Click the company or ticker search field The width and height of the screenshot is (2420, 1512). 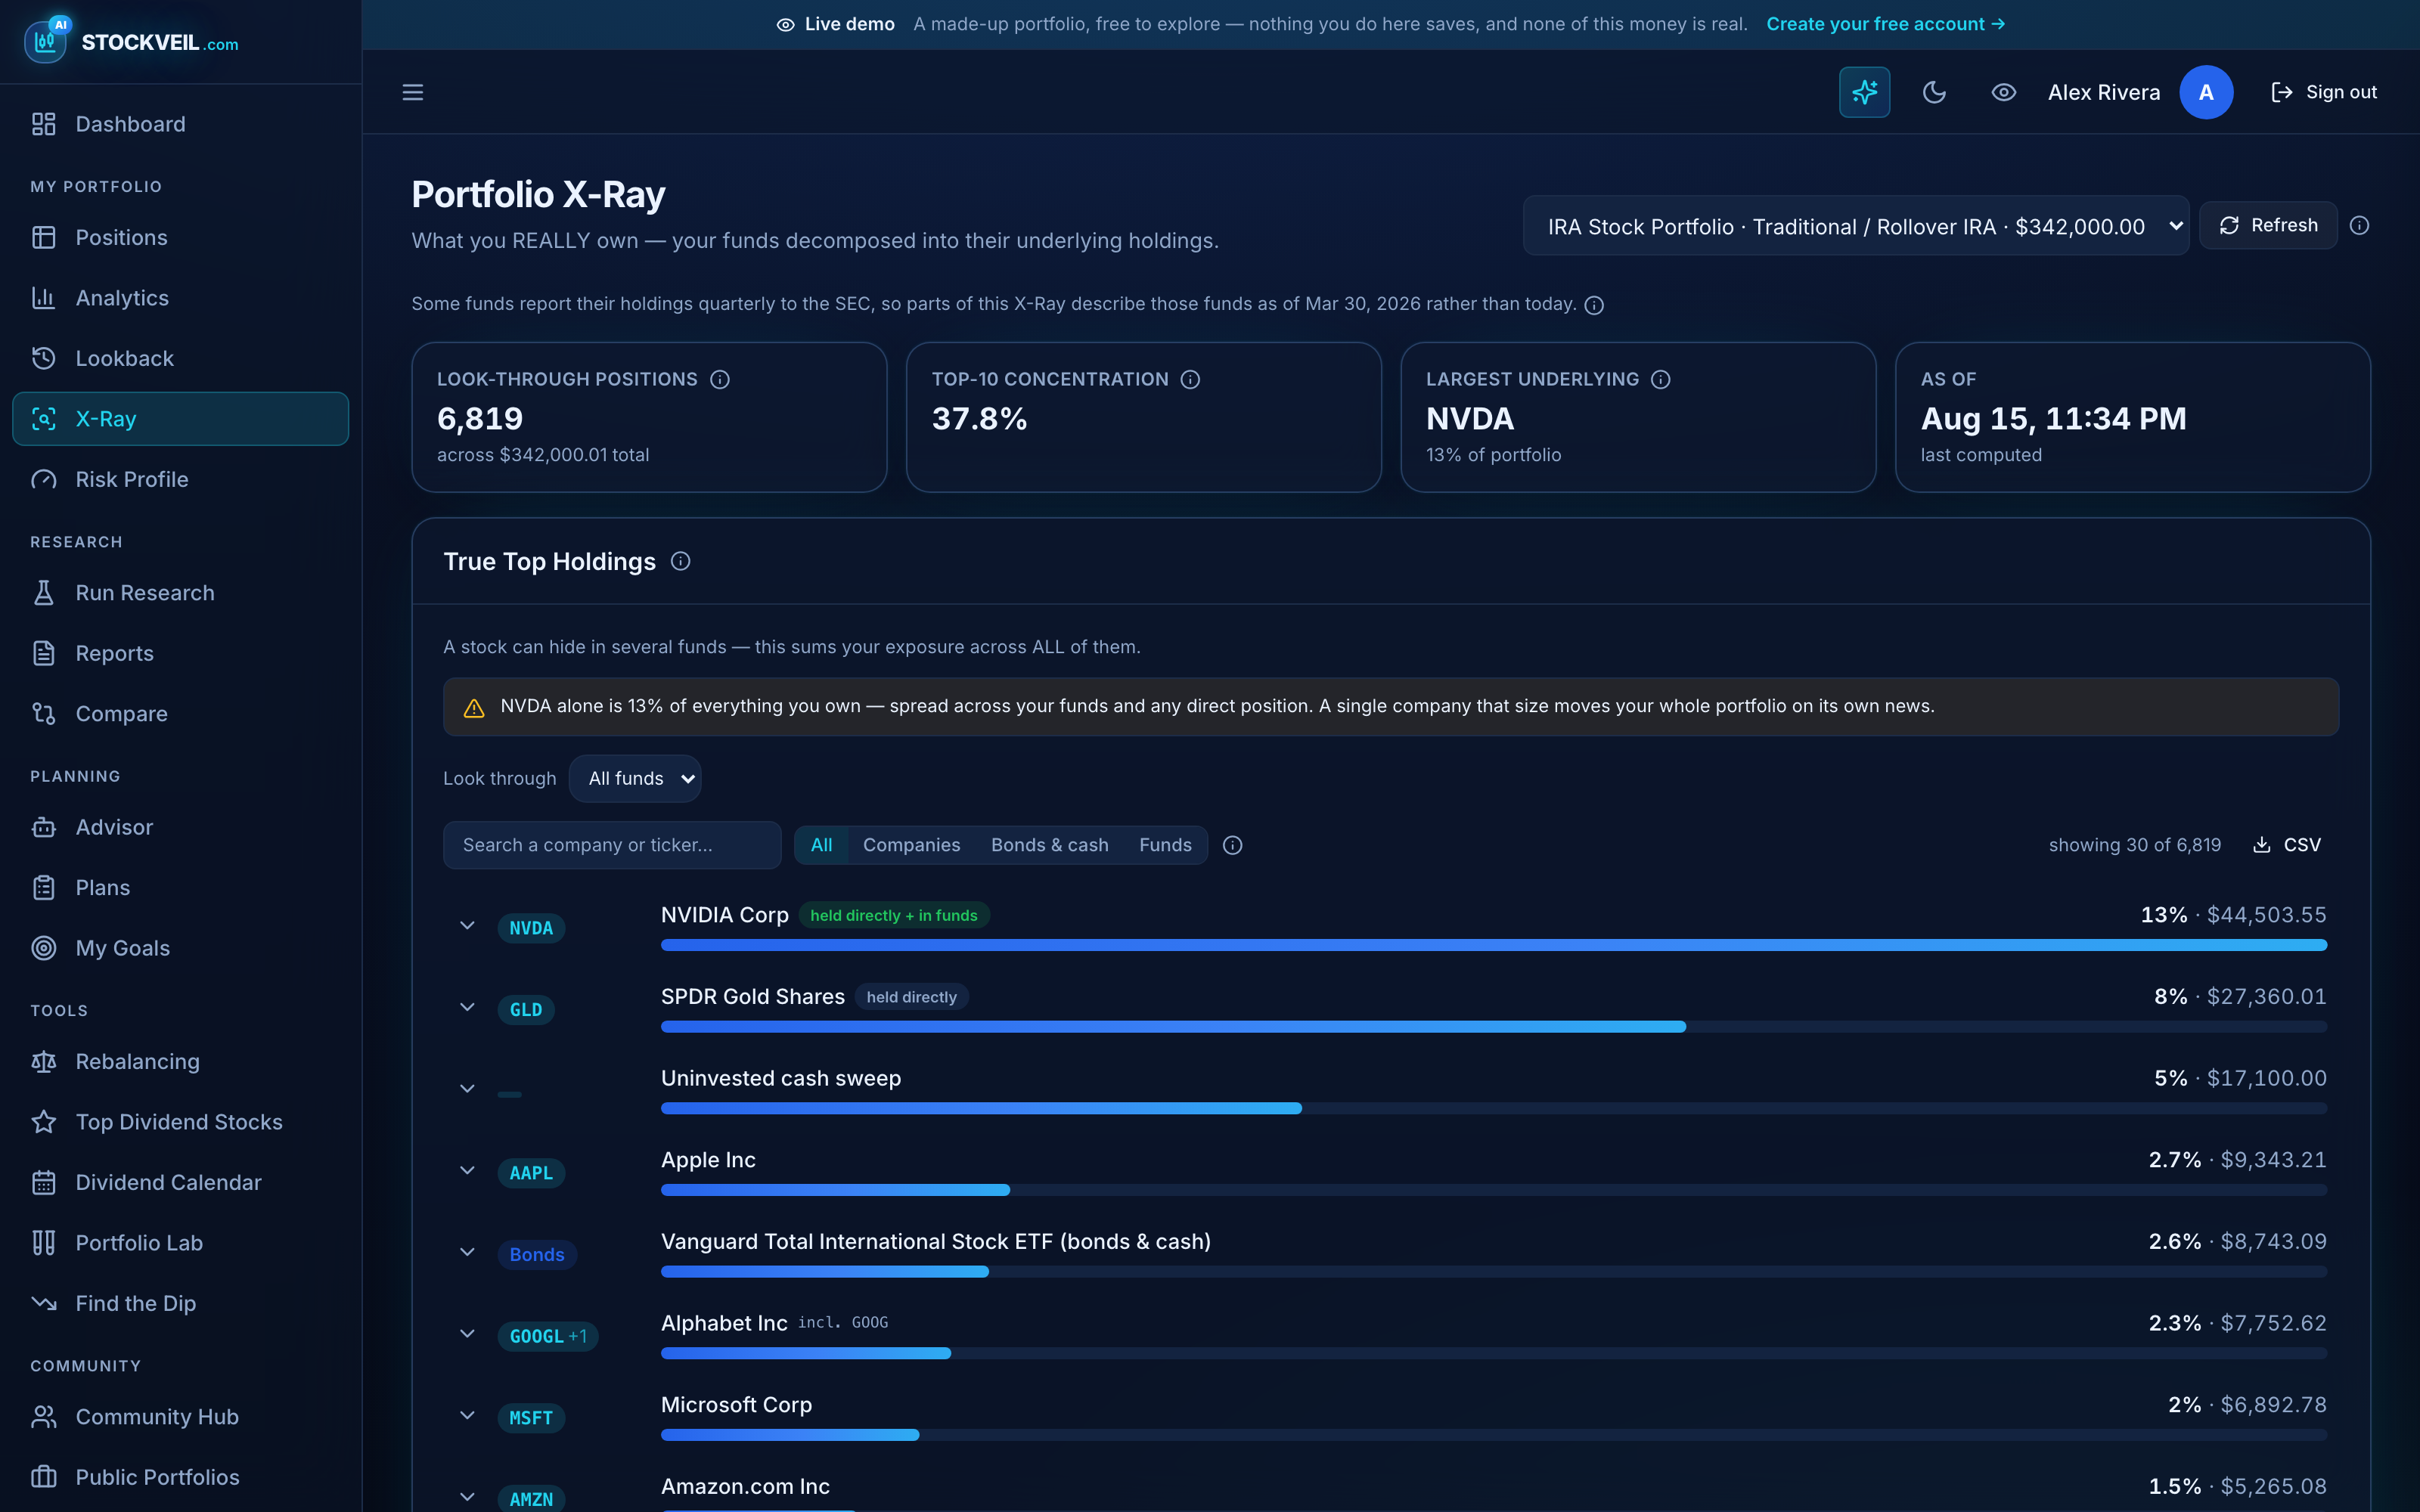(612, 845)
